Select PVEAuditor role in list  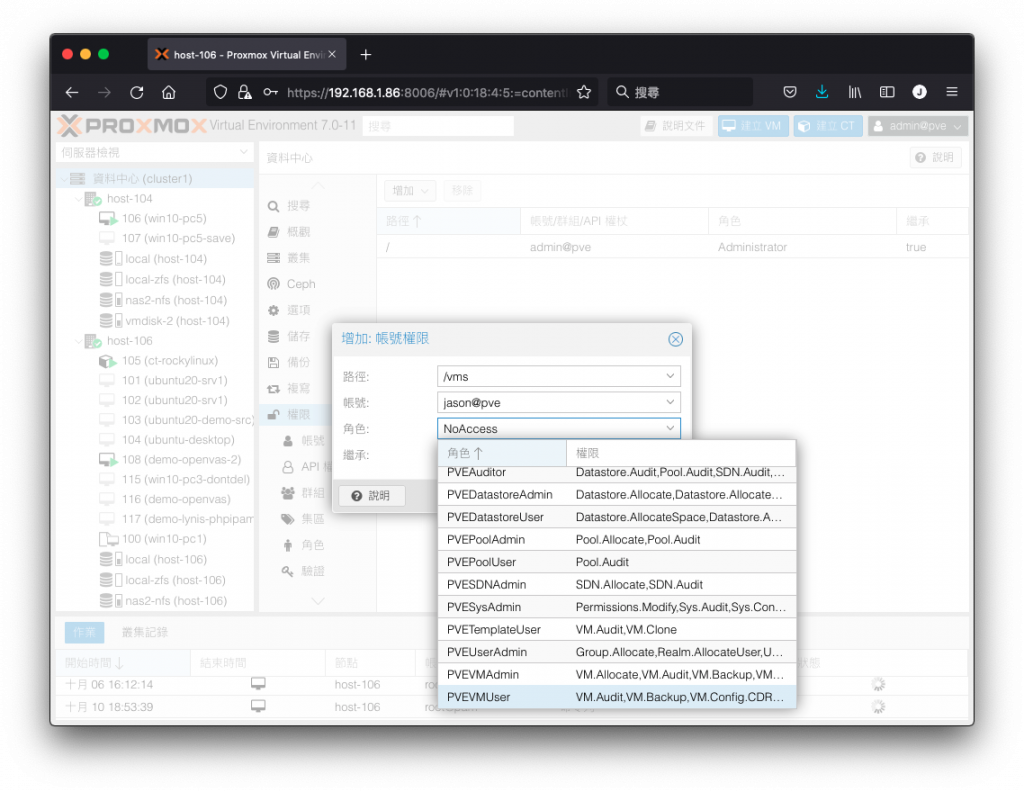[617, 473]
